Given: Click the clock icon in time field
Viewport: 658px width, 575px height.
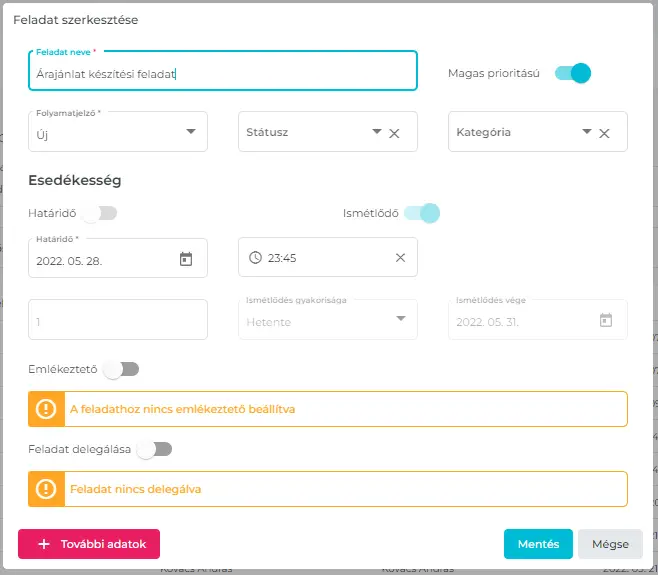Looking at the screenshot, I should 255,258.
